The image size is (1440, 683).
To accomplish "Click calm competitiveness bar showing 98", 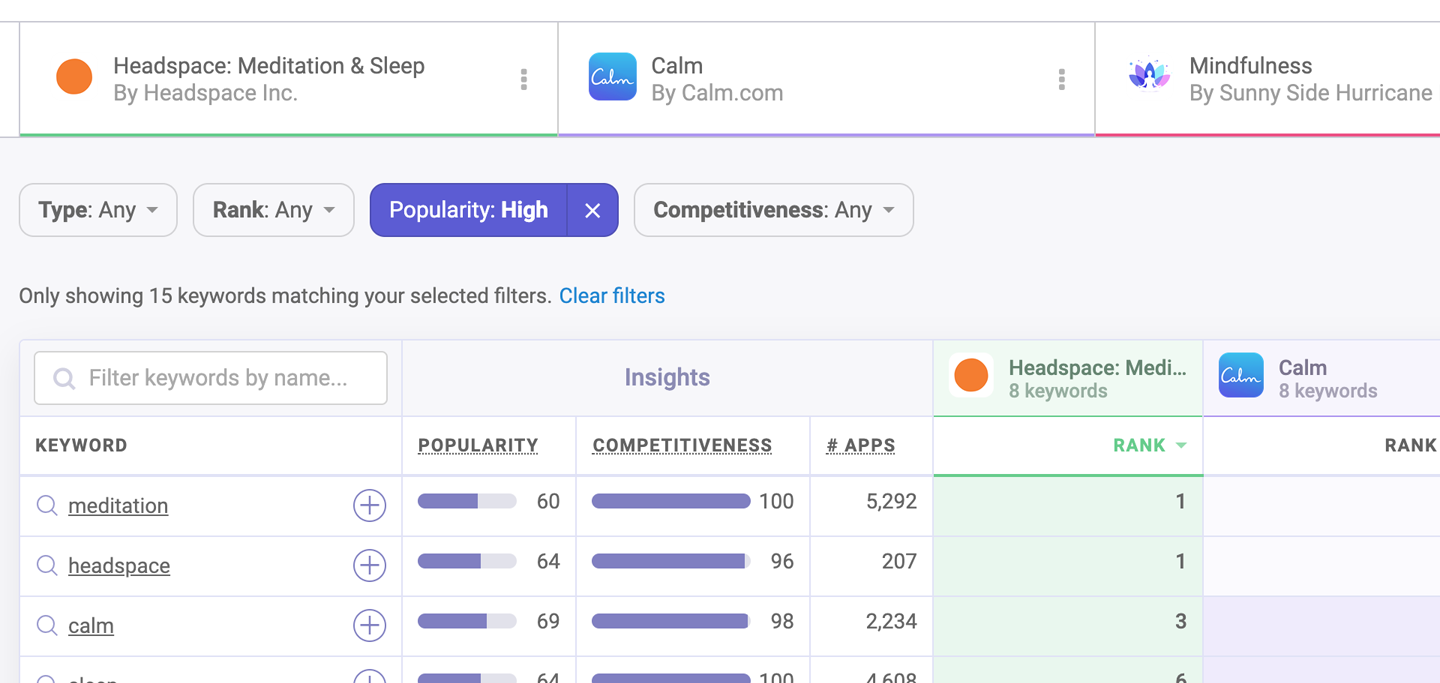I will click(671, 621).
